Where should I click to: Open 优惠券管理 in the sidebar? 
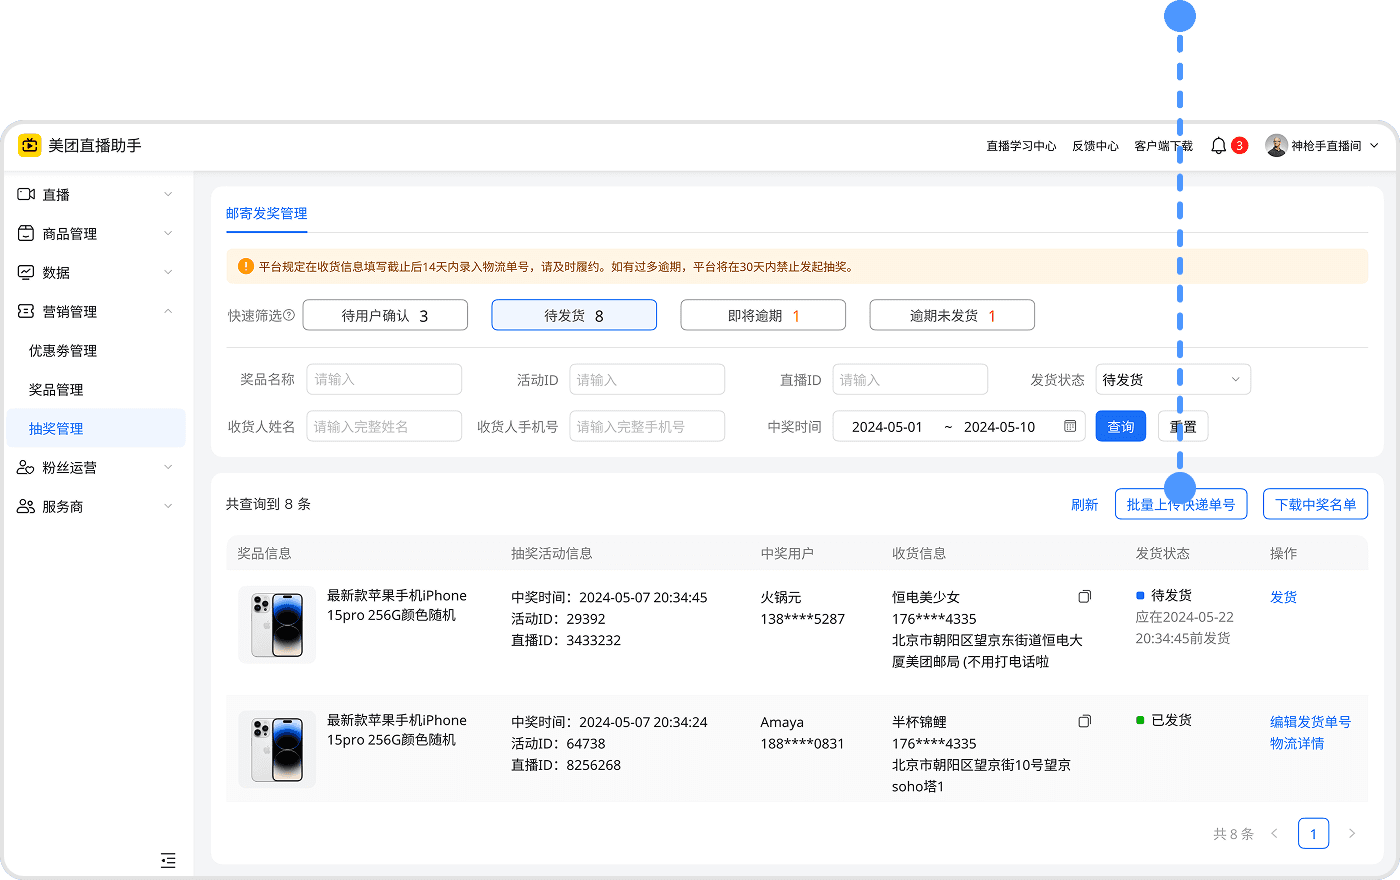pyautogui.click(x=63, y=350)
